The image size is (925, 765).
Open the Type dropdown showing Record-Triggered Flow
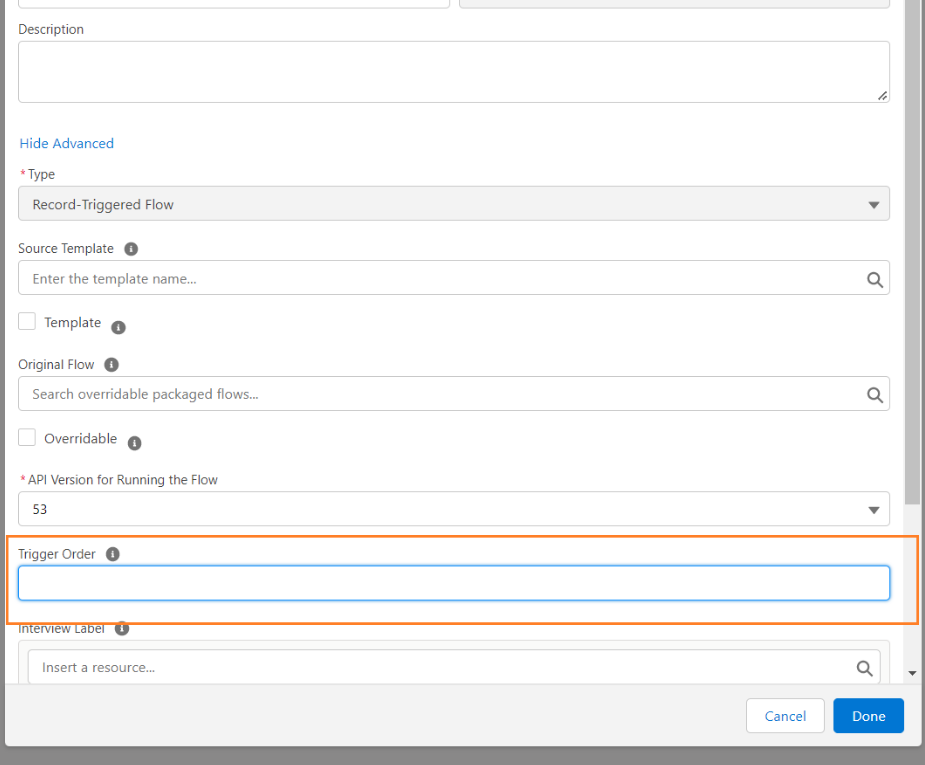point(454,204)
